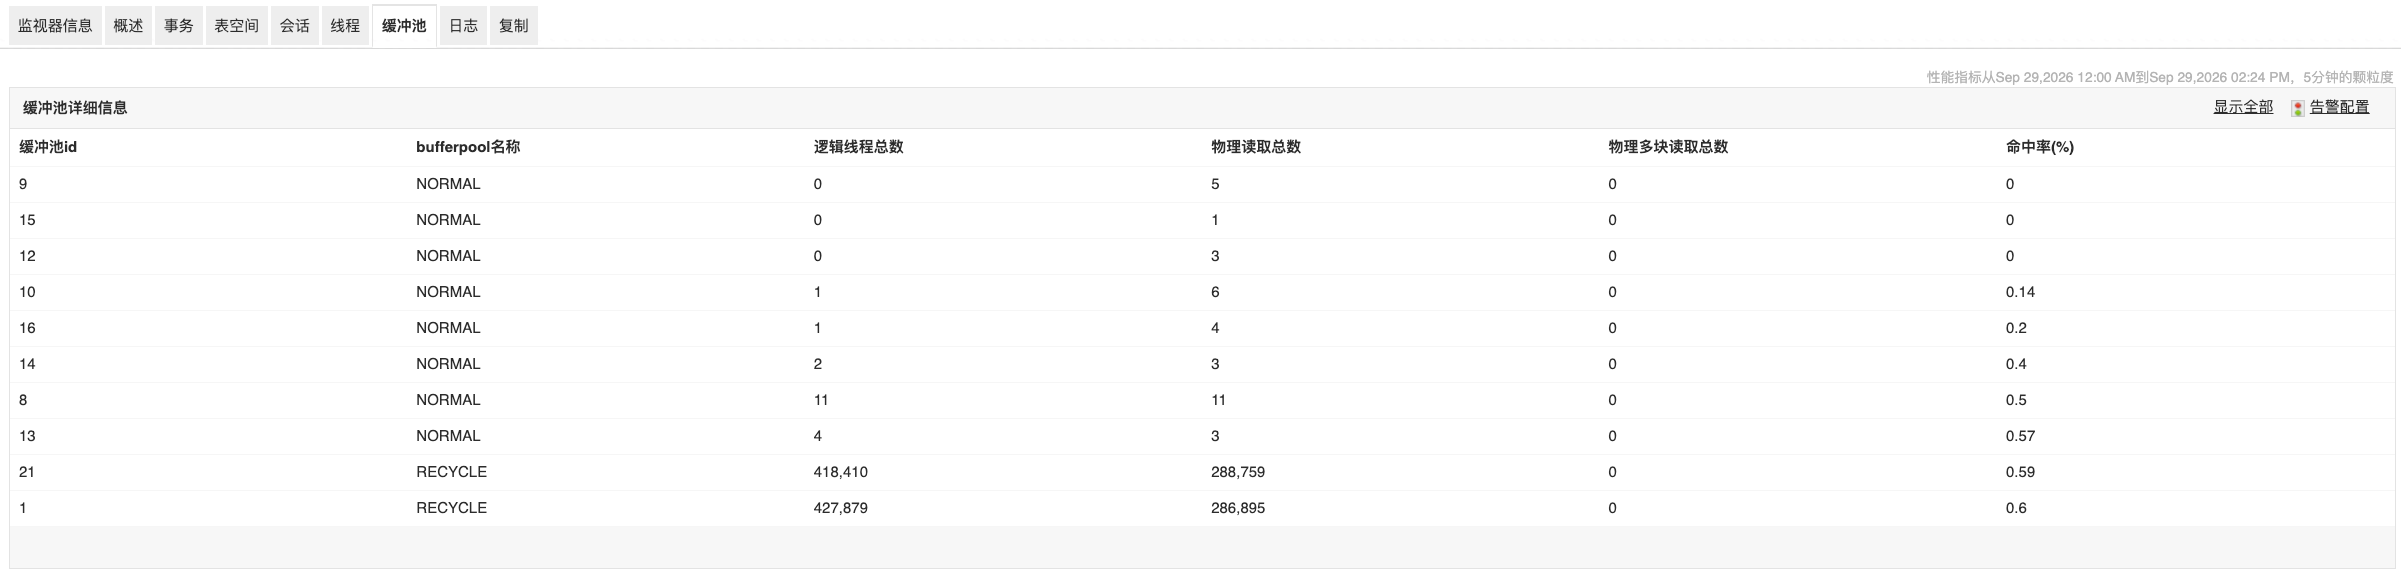Click the 逻辑线程总数 column header
The height and width of the screenshot is (576, 2401).
pyautogui.click(x=858, y=147)
